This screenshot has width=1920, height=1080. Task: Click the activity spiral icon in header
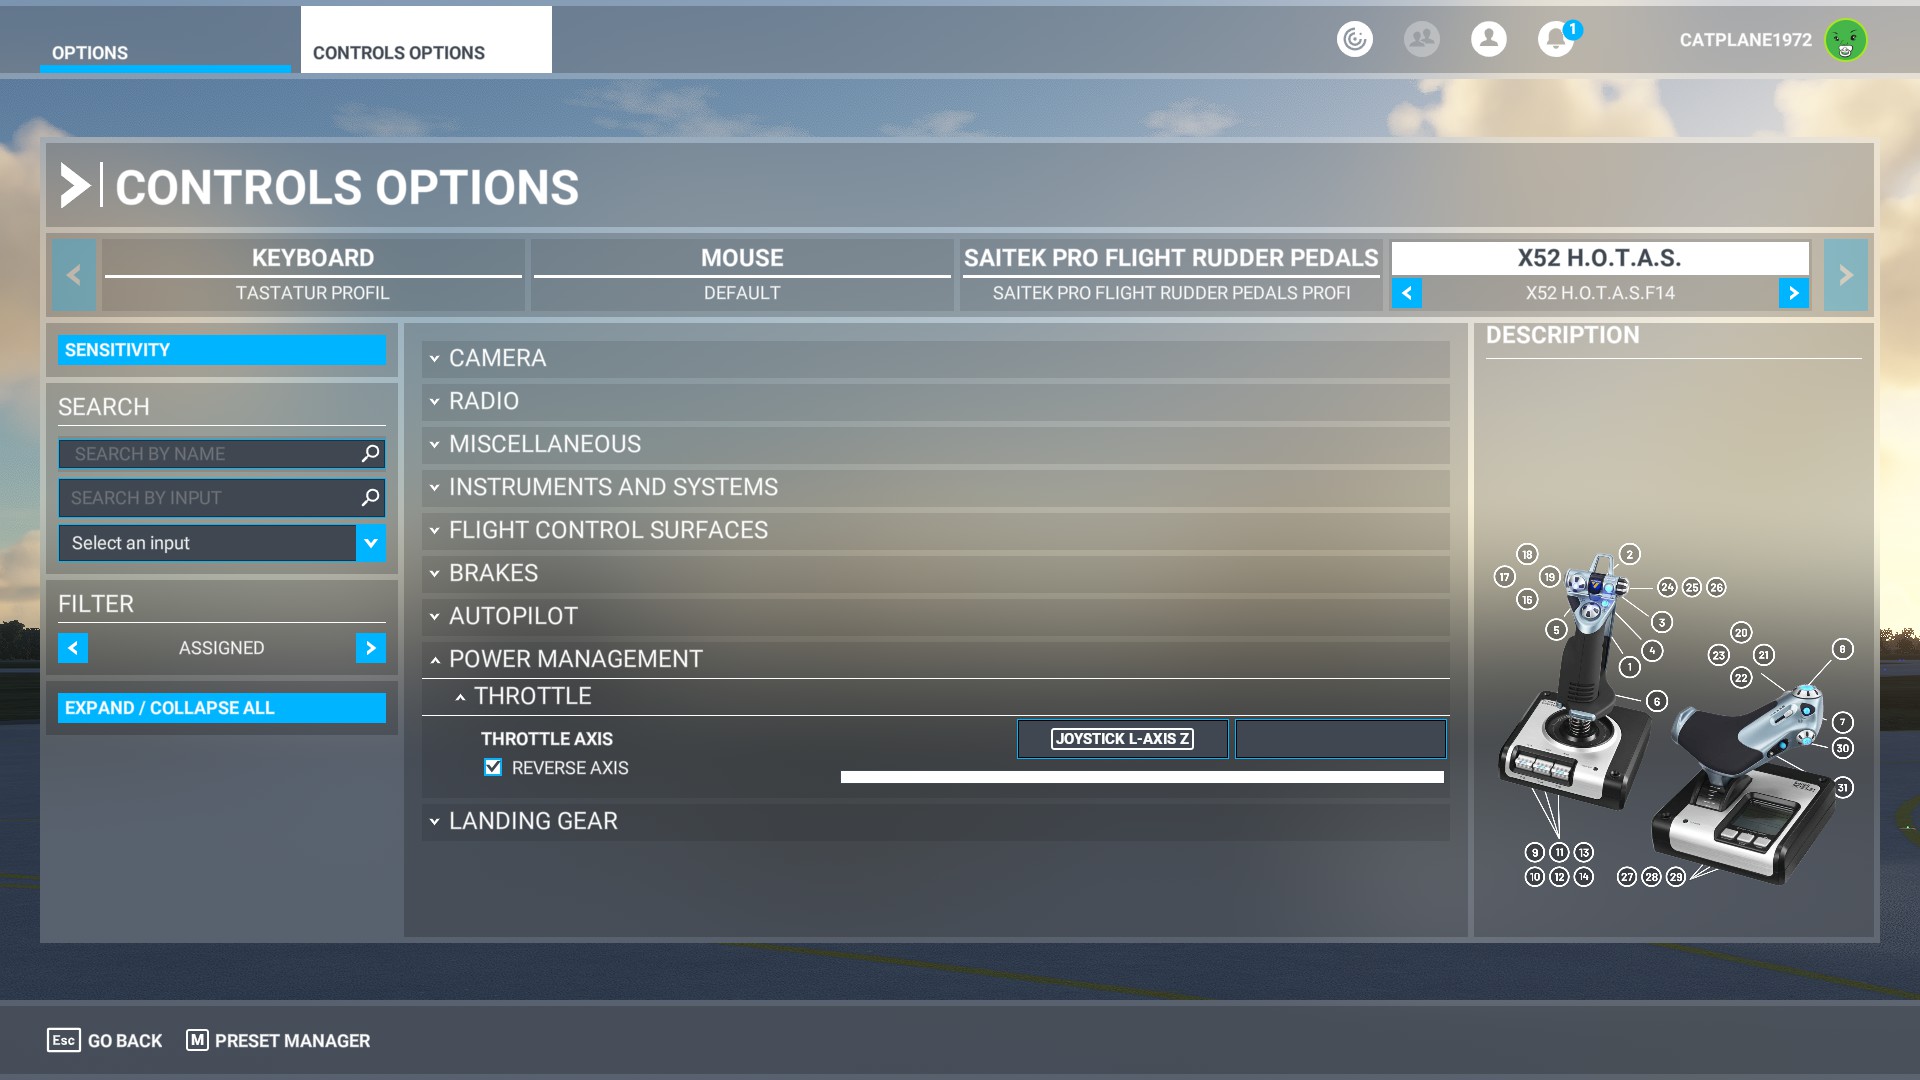click(1354, 40)
